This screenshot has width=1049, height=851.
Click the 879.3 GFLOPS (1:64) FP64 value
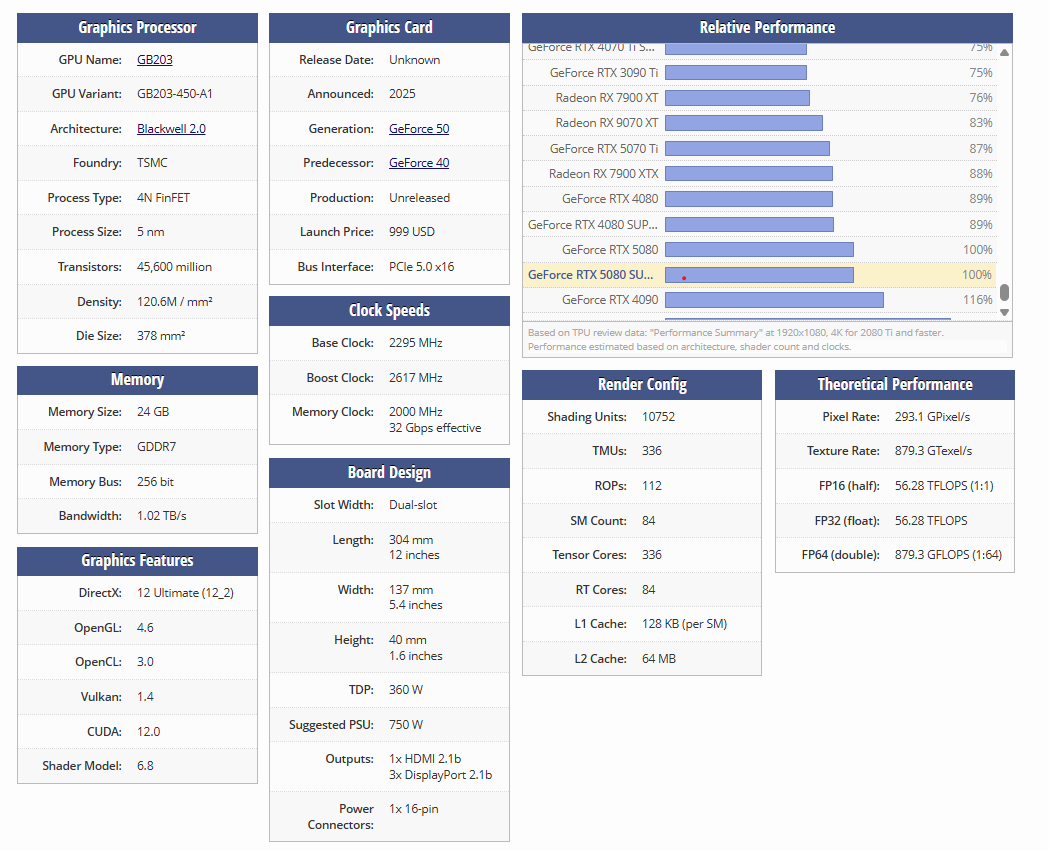[x=949, y=555]
